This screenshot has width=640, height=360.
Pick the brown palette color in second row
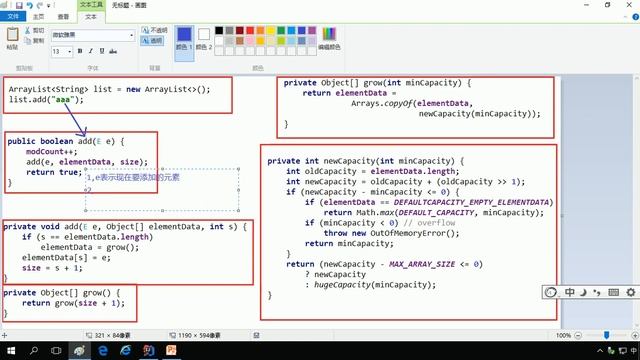click(x=240, y=40)
